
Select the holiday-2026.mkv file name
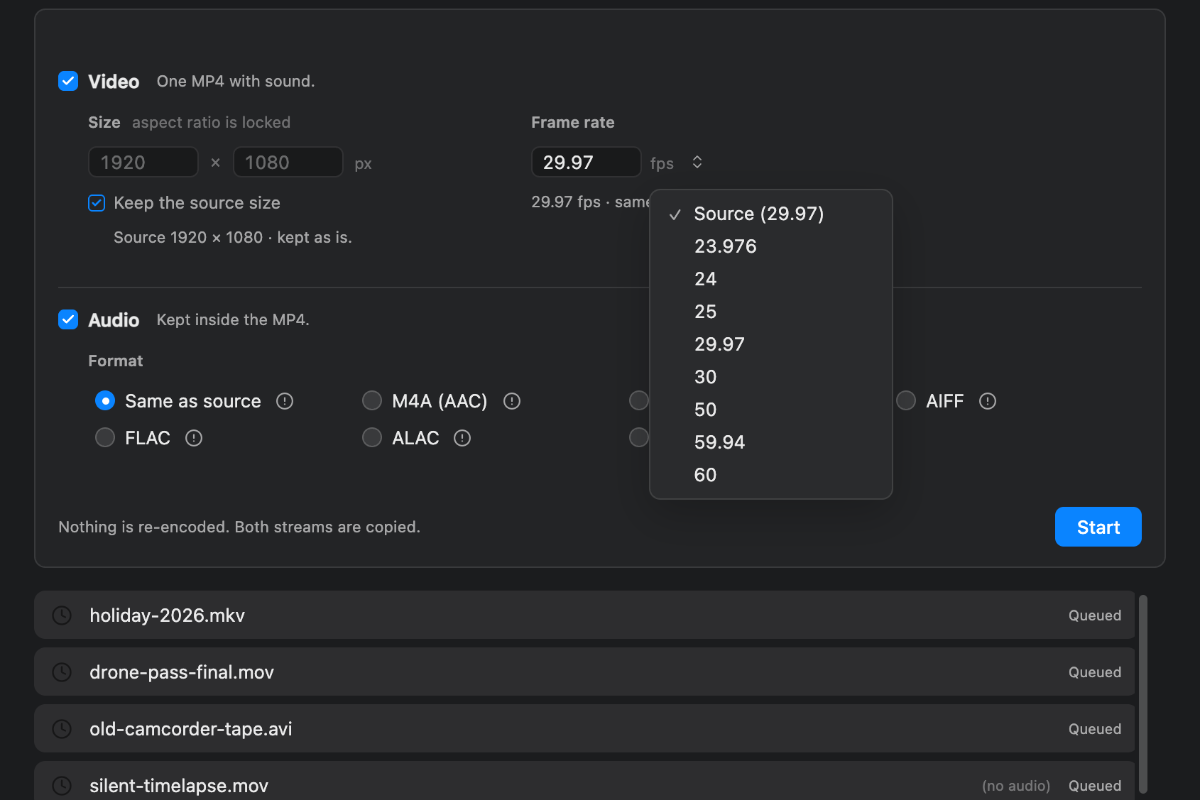point(167,615)
